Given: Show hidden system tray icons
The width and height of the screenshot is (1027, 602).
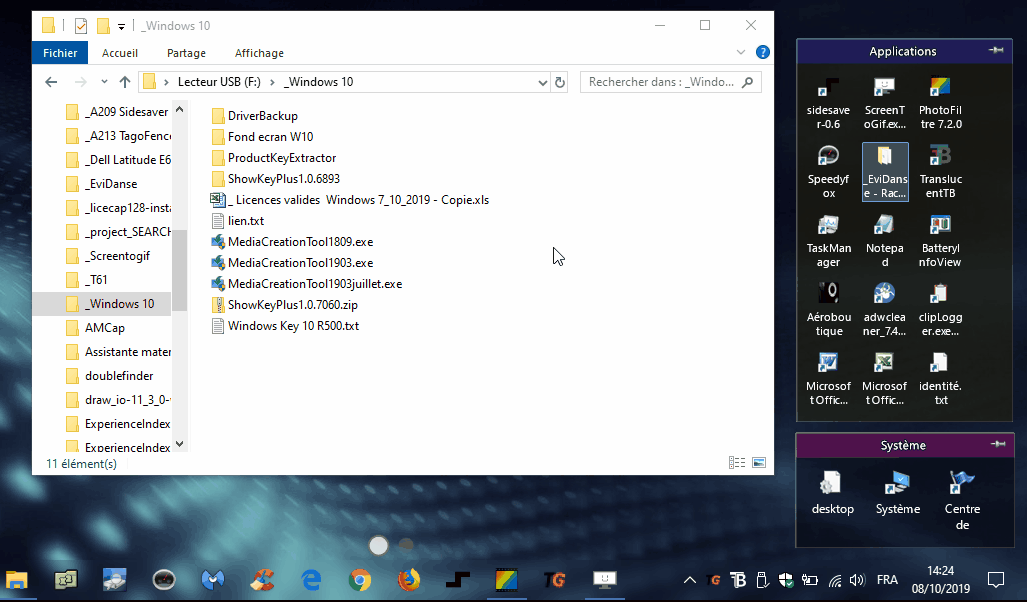Looking at the screenshot, I should point(690,580).
